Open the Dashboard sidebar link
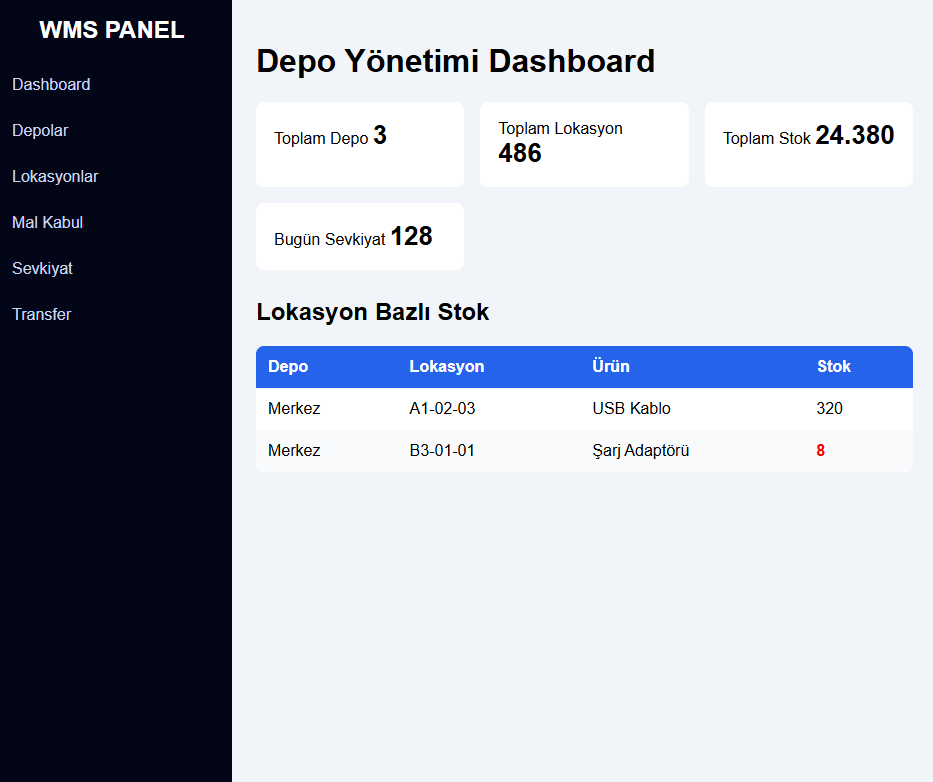The width and height of the screenshot is (933, 782). tap(51, 85)
